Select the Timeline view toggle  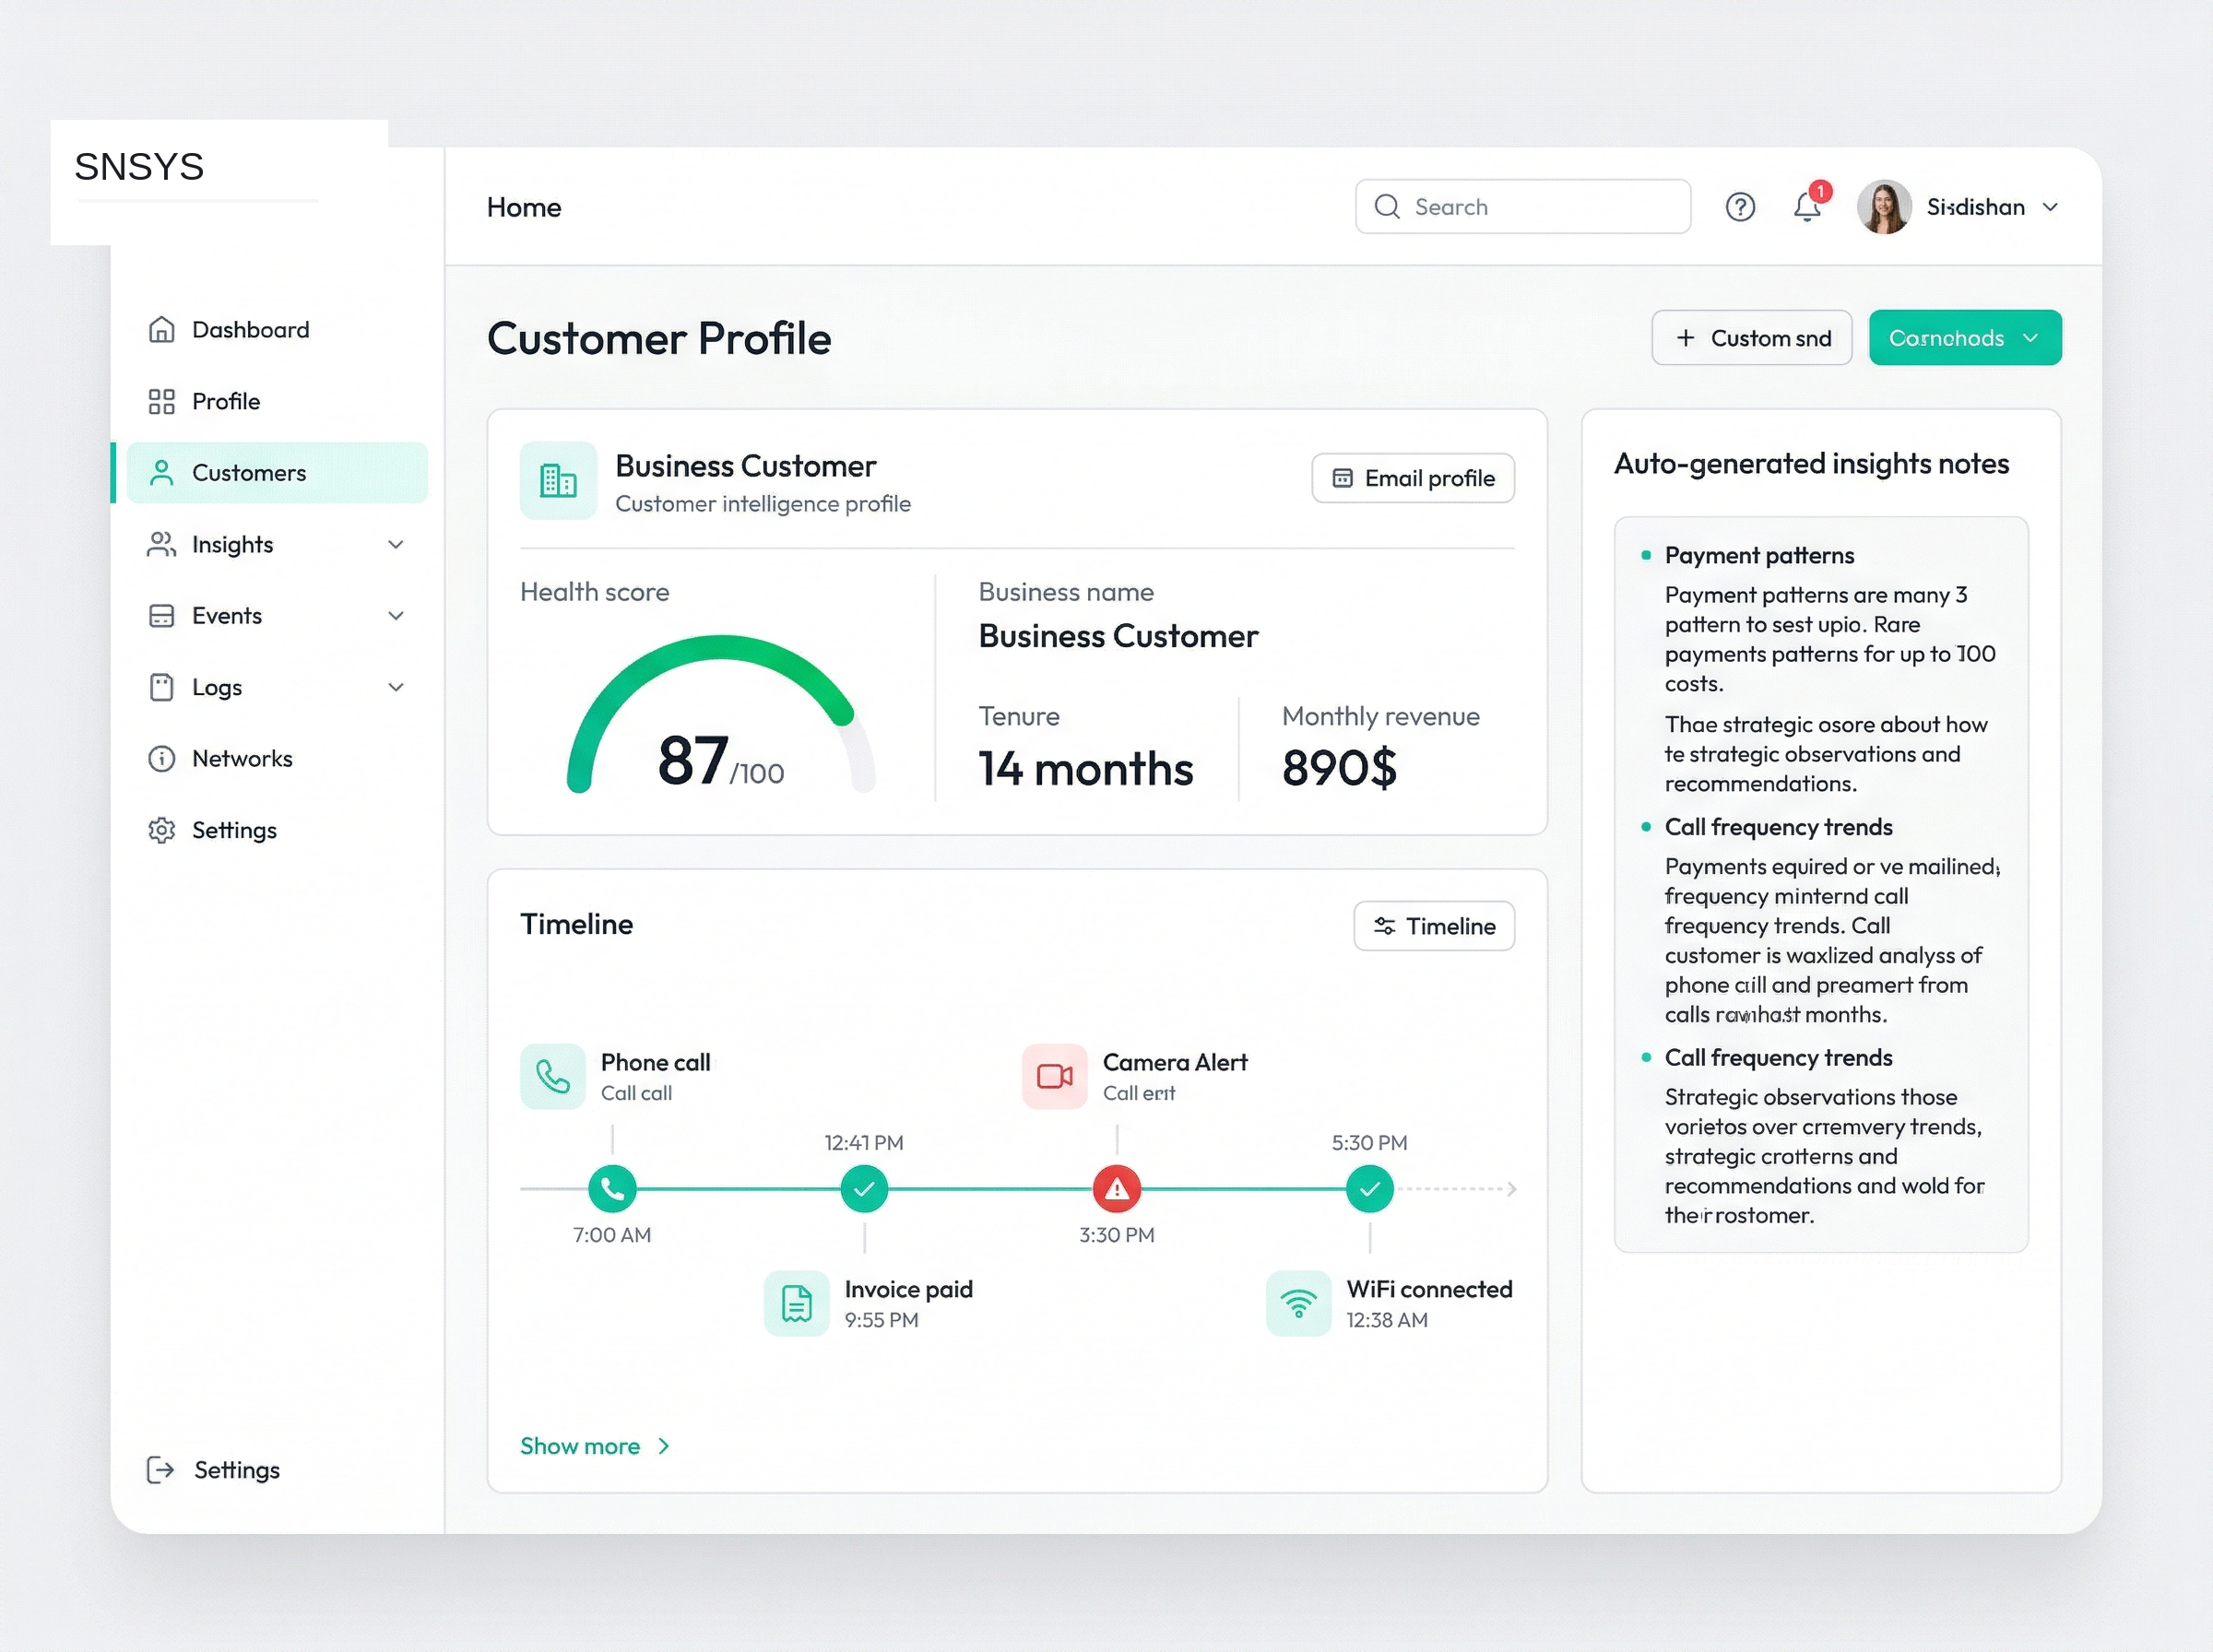(1434, 925)
